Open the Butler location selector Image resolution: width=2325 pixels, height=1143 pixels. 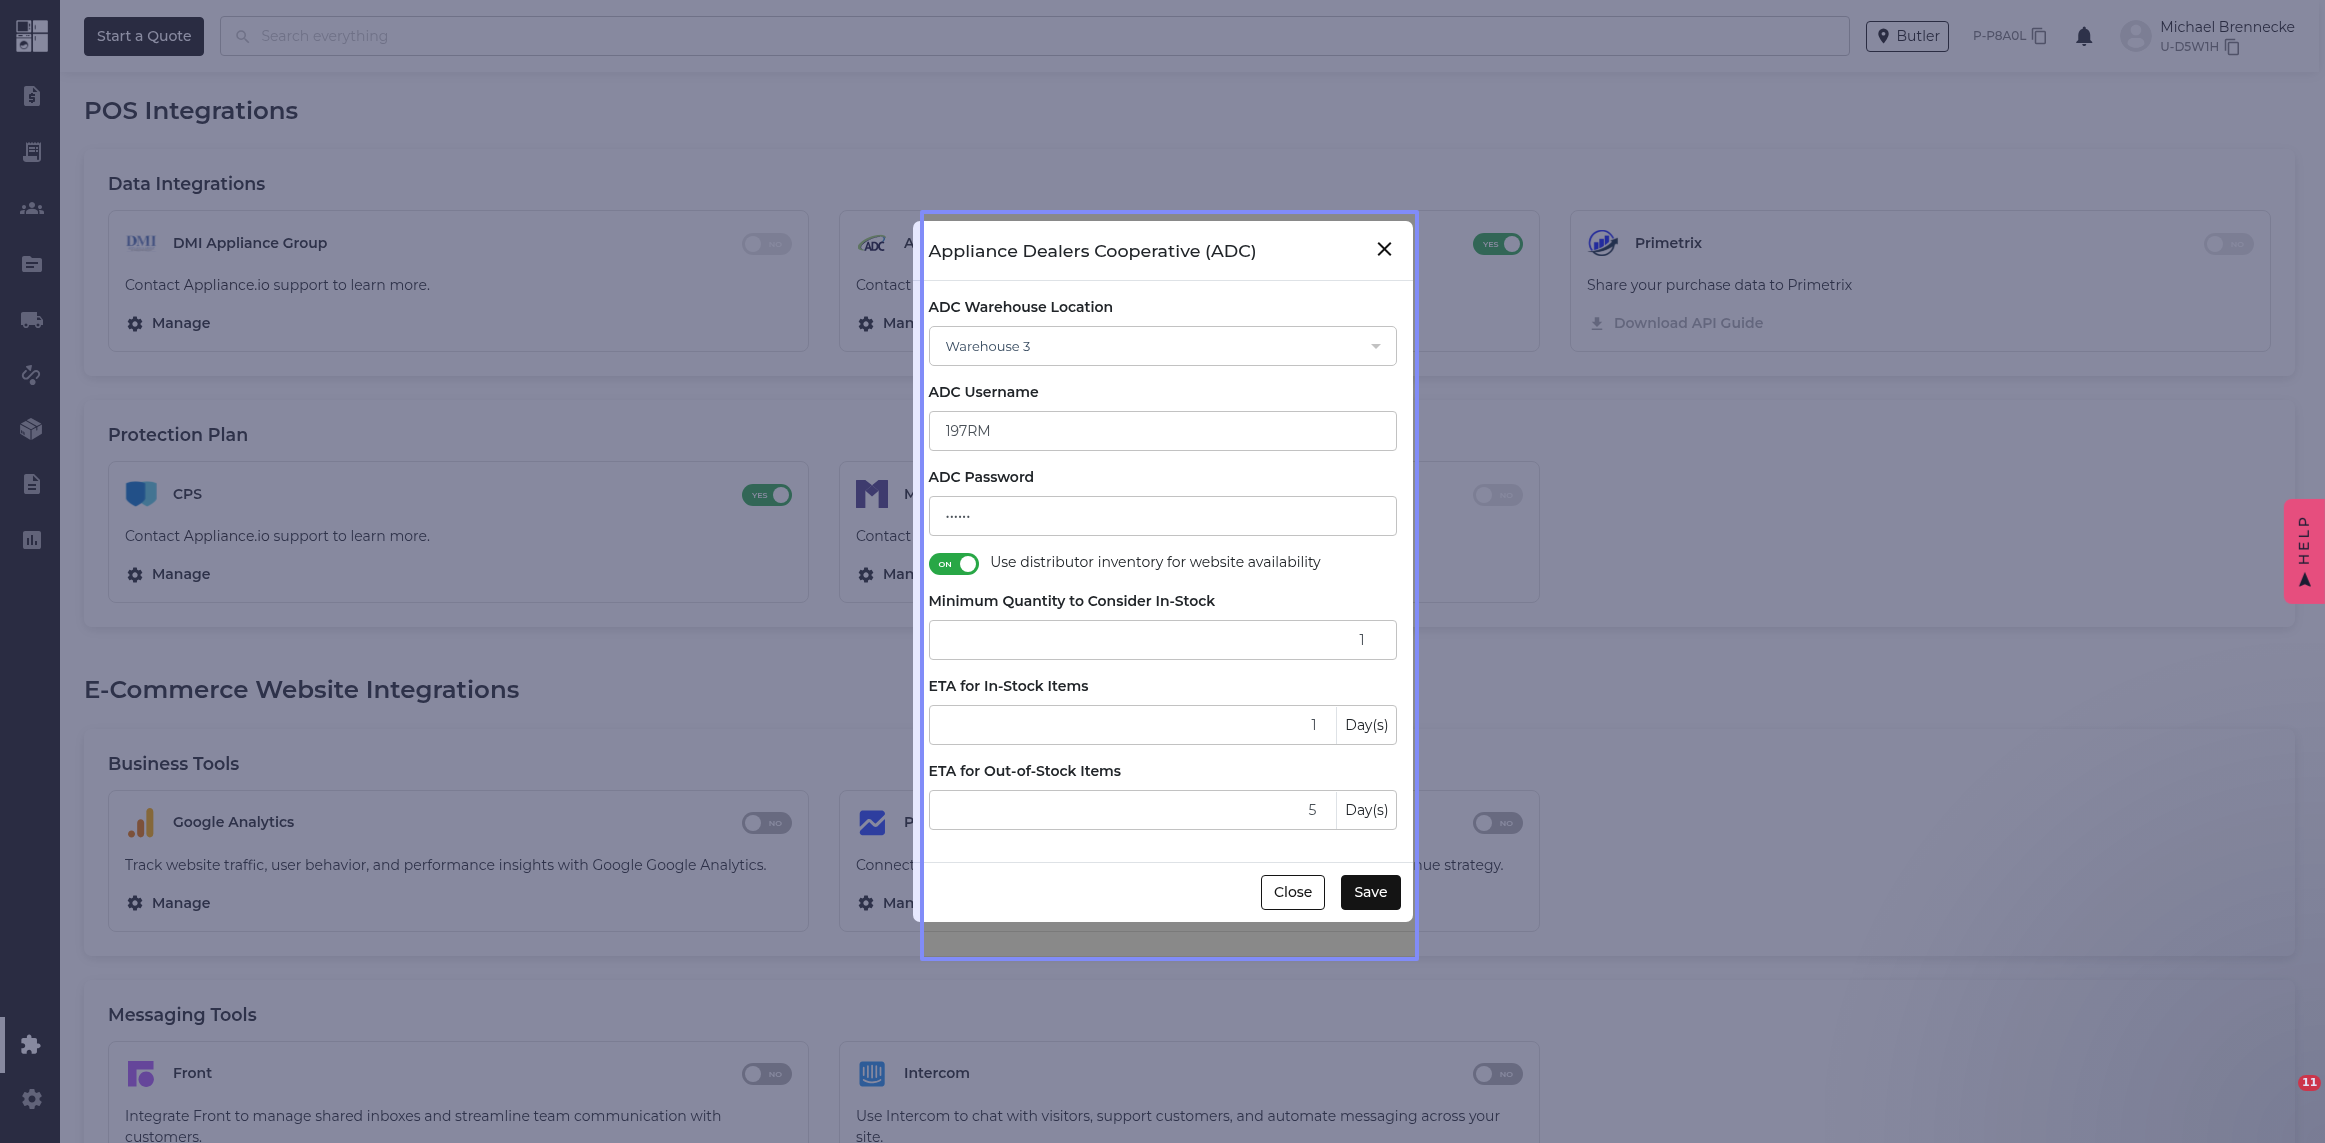coord(1907,36)
